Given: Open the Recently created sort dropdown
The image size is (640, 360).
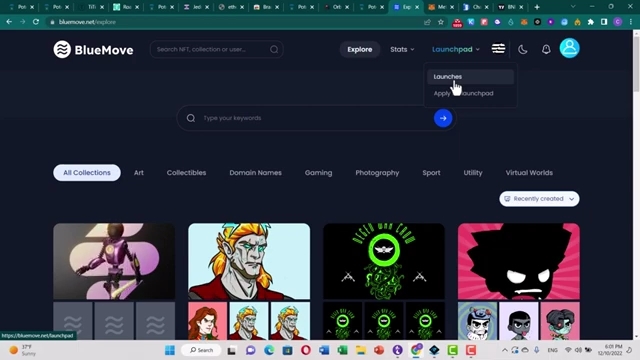Looking at the screenshot, I should [x=539, y=199].
